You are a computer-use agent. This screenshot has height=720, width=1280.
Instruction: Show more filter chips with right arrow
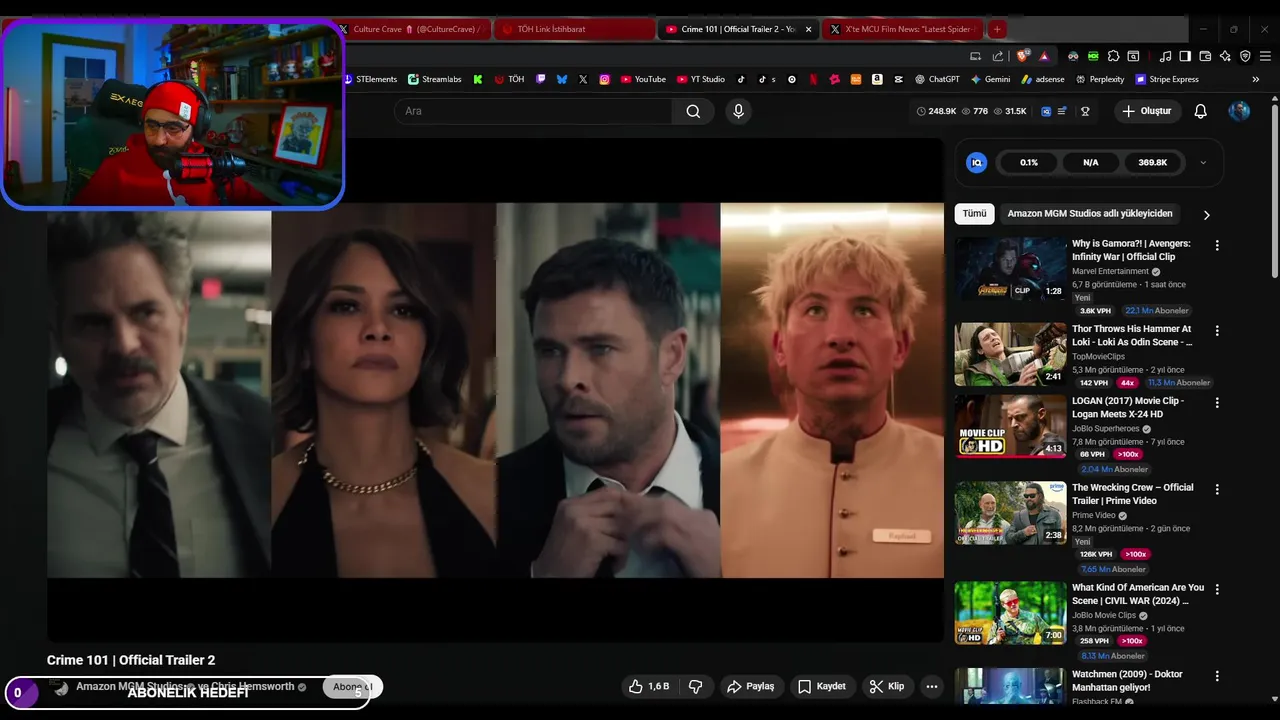[1206, 214]
